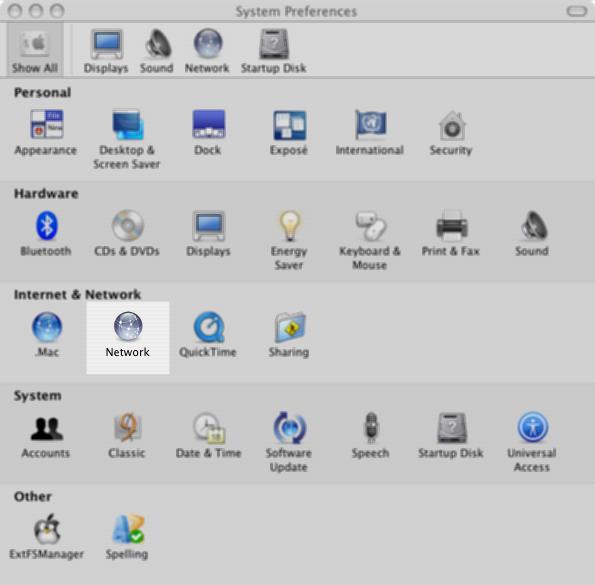Click Displays shortcut in the toolbar
The height and width of the screenshot is (585, 595).
click(106, 51)
